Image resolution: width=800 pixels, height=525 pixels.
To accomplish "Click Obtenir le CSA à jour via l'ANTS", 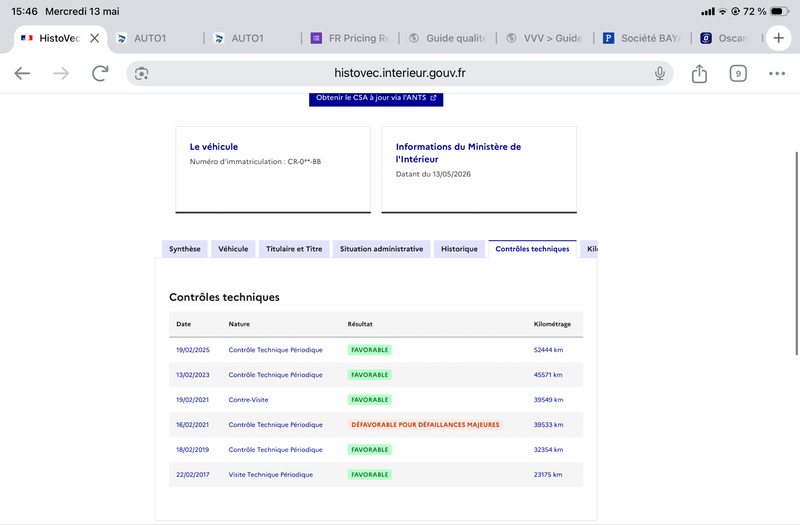I will click(x=376, y=98).
